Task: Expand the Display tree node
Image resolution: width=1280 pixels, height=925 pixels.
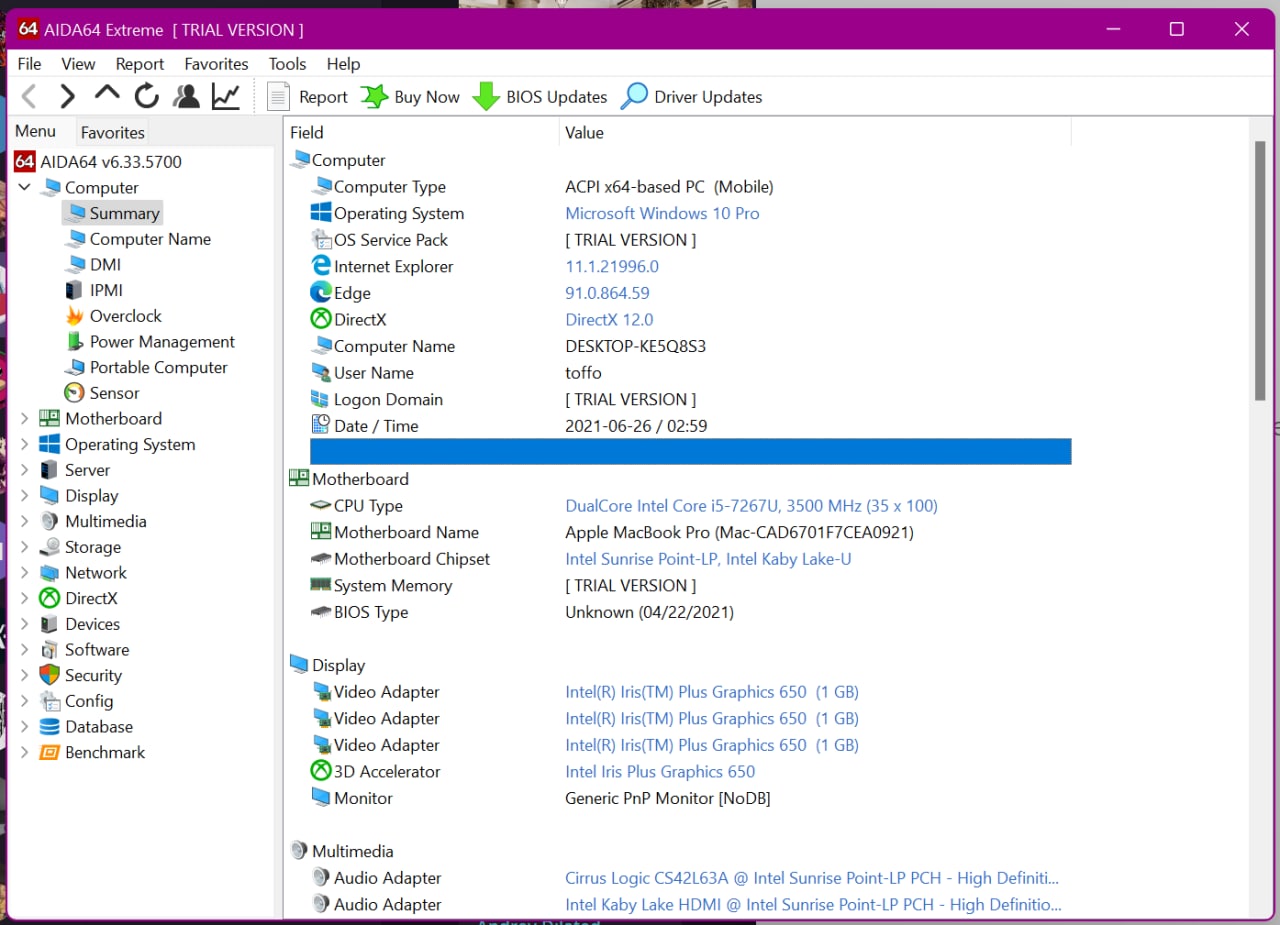Action: [x=24, y=496]
